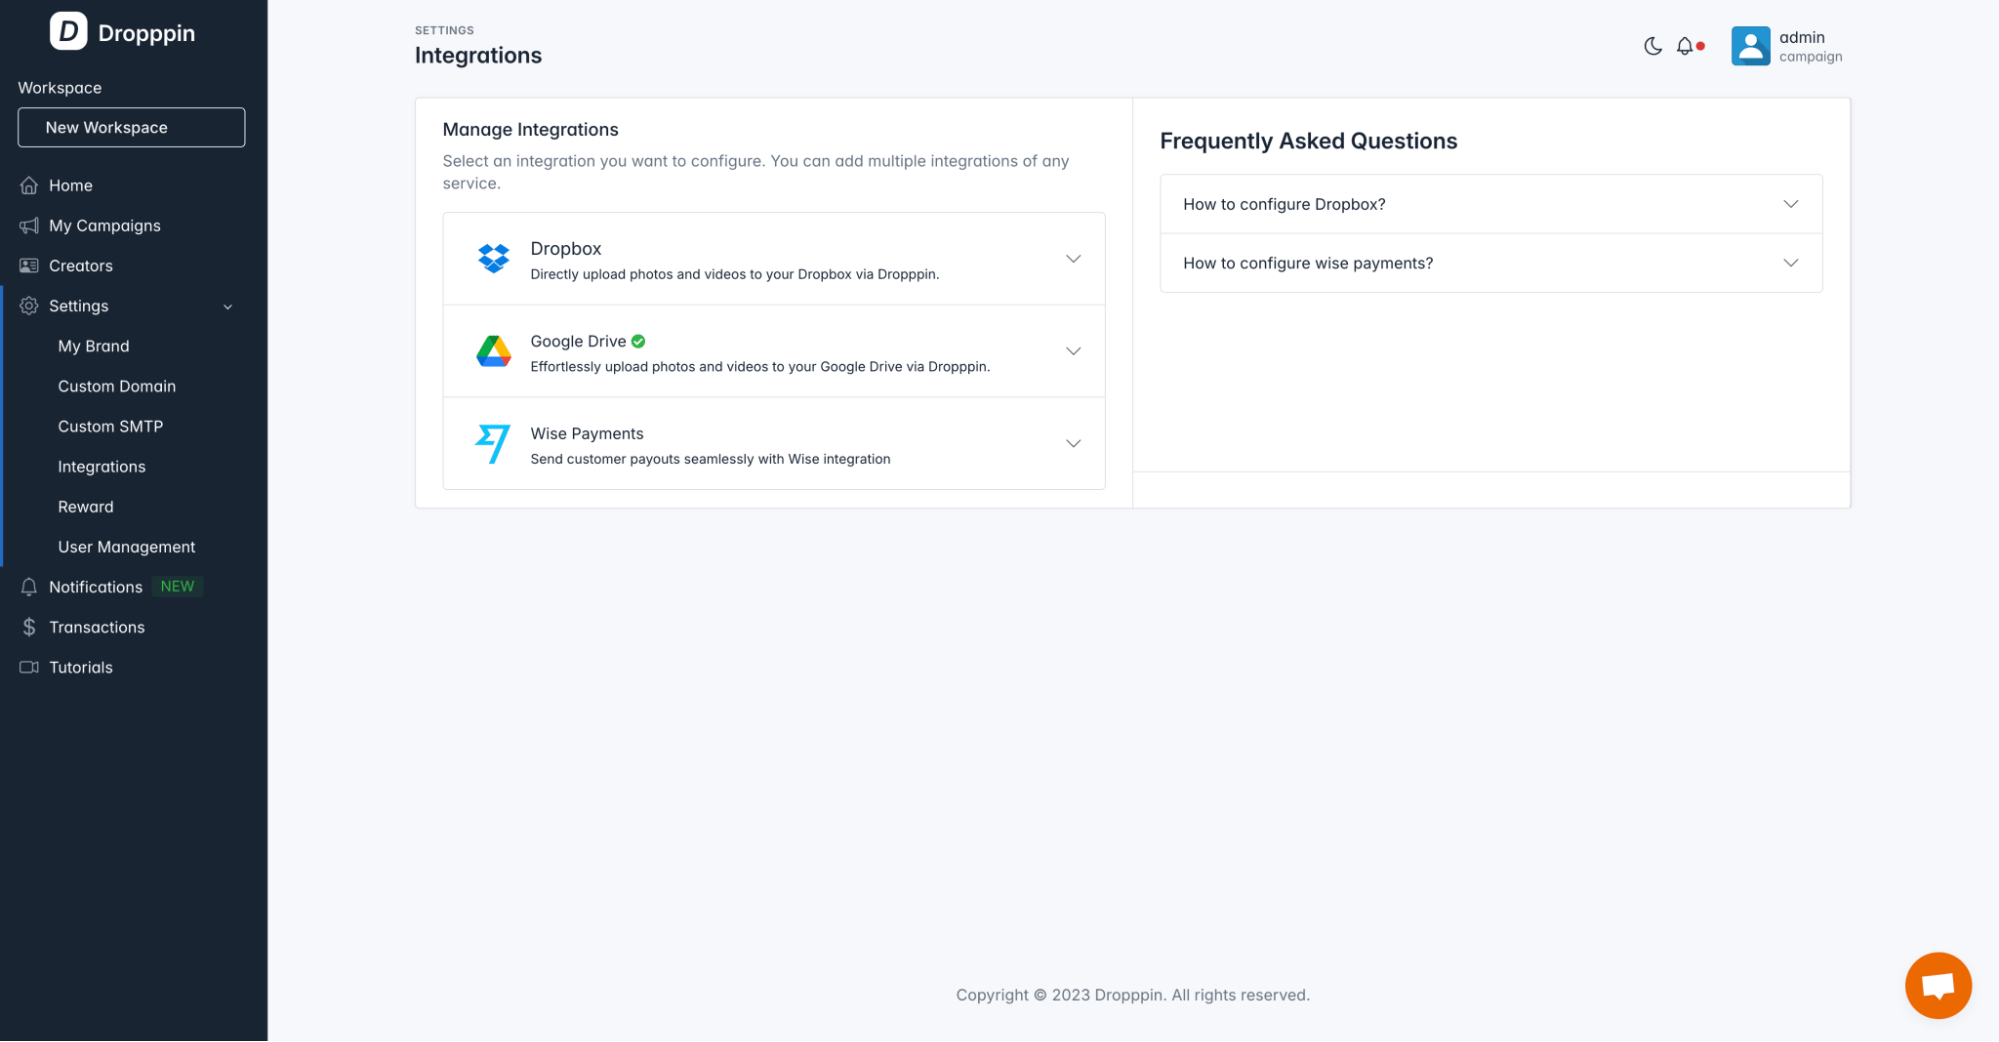This screenshot has height=1042, width=1999.
Task: Click the Google Drive logo icon
Action: [493, 351]
